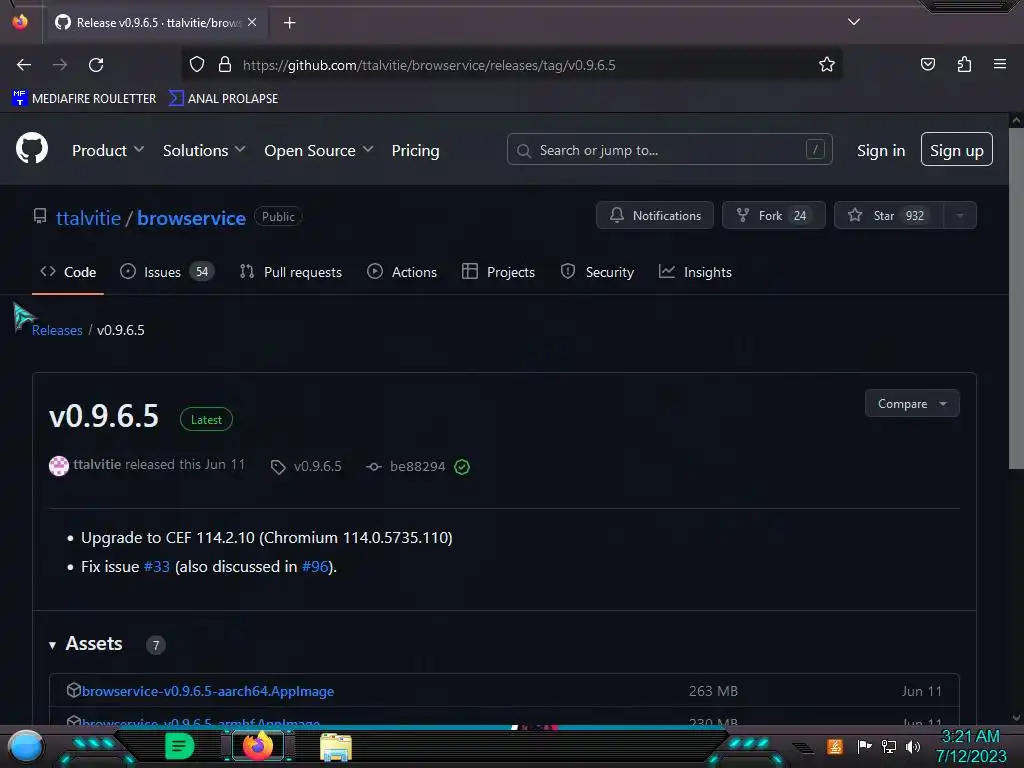Open the Firefox extensions puzzle icon
This screenshot has height=768, width=1024.
[x=964, y=64]
